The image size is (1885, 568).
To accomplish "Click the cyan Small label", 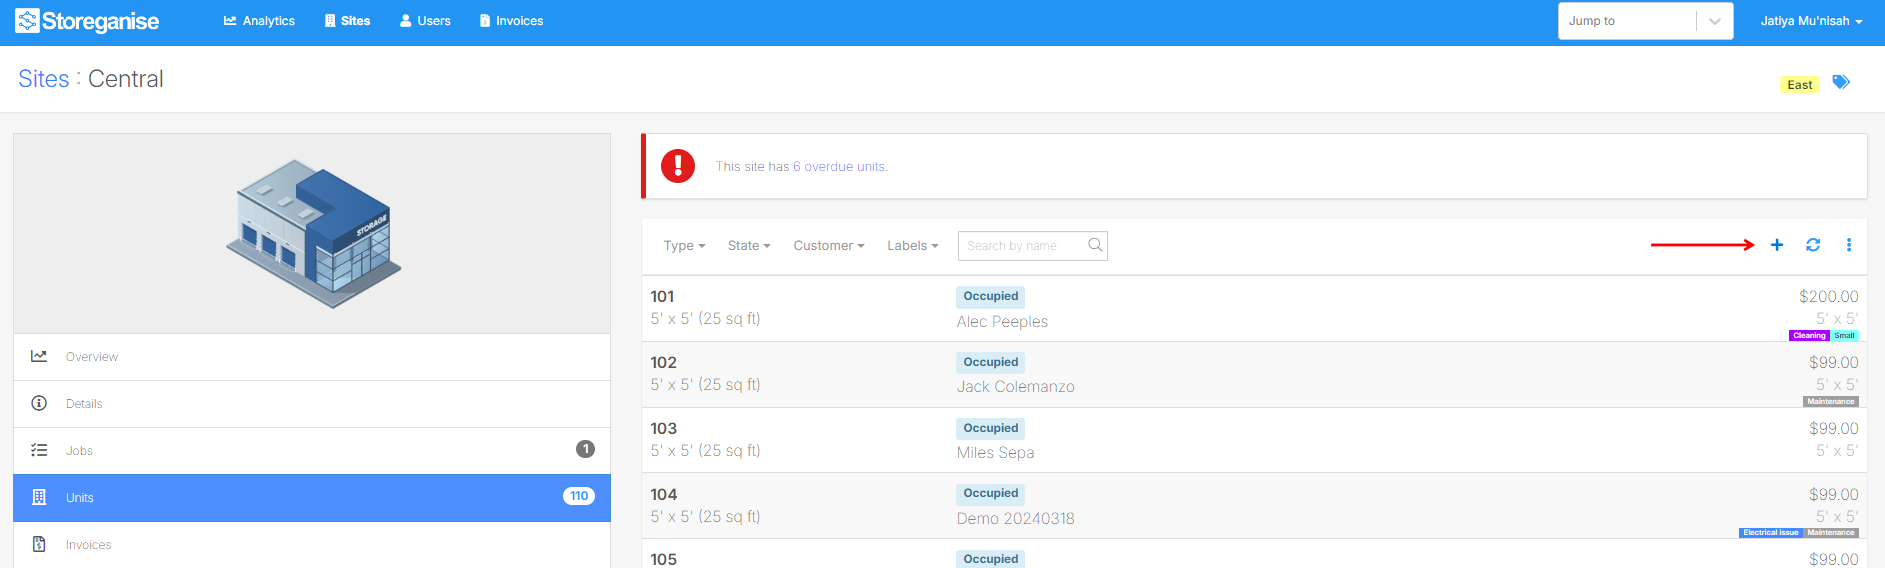I will tap(1845, 336).
